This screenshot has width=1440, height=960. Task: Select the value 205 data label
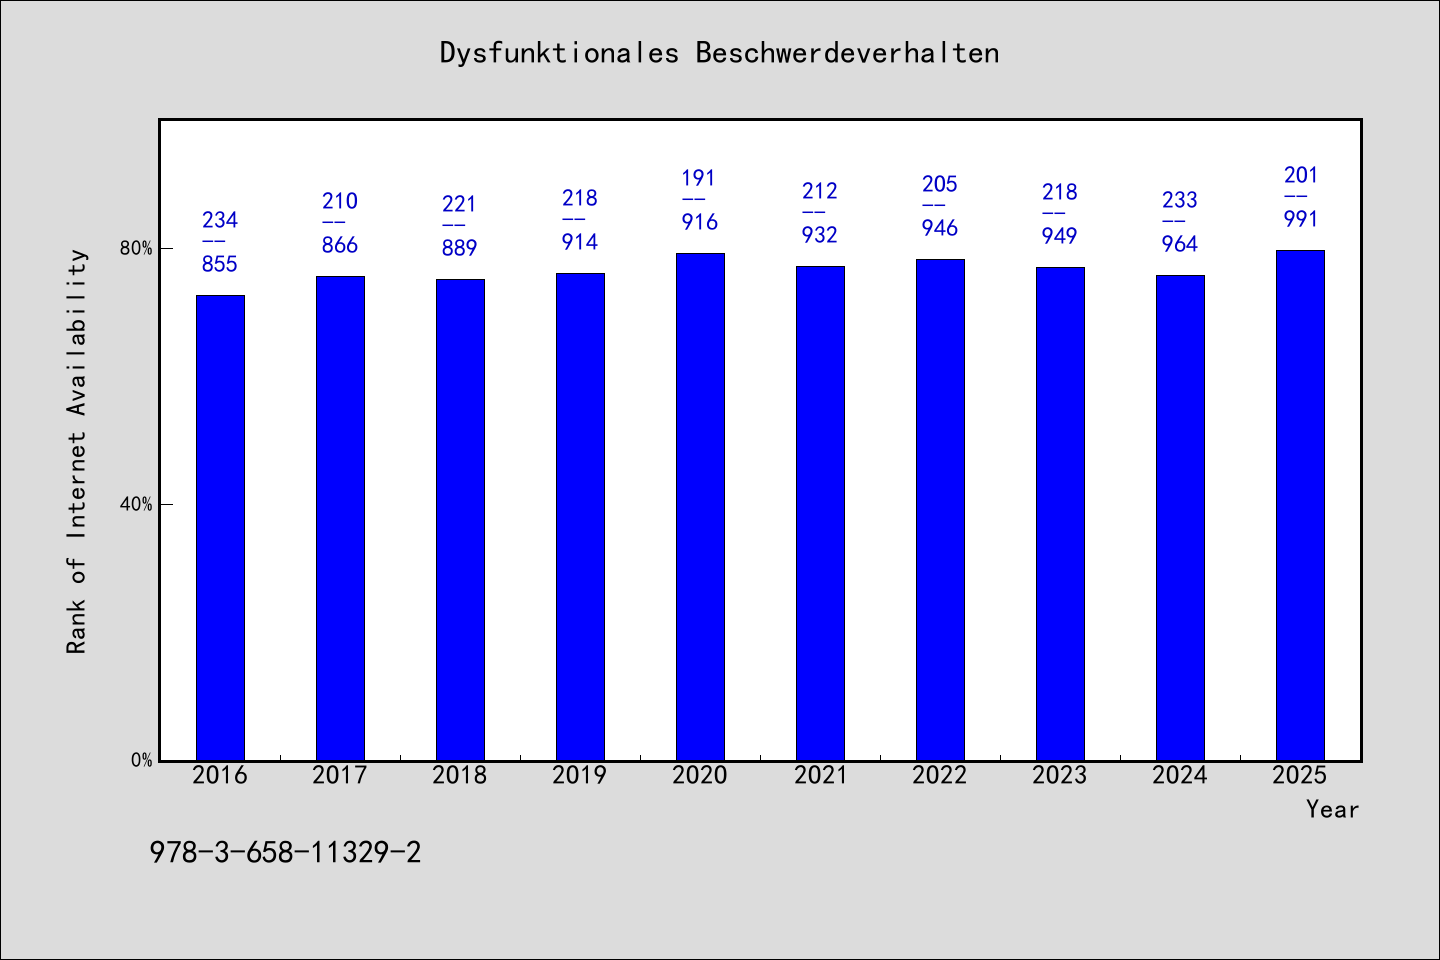coord(940,184)
